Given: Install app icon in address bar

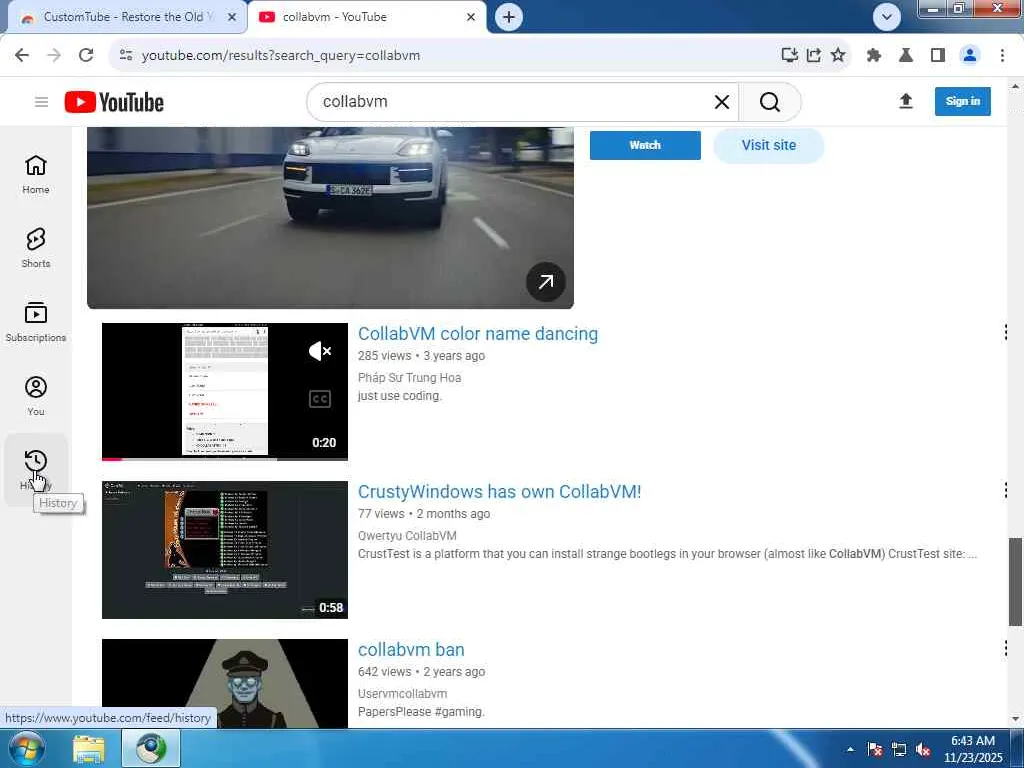Looking at the screenshot, I should coord(790,55).
